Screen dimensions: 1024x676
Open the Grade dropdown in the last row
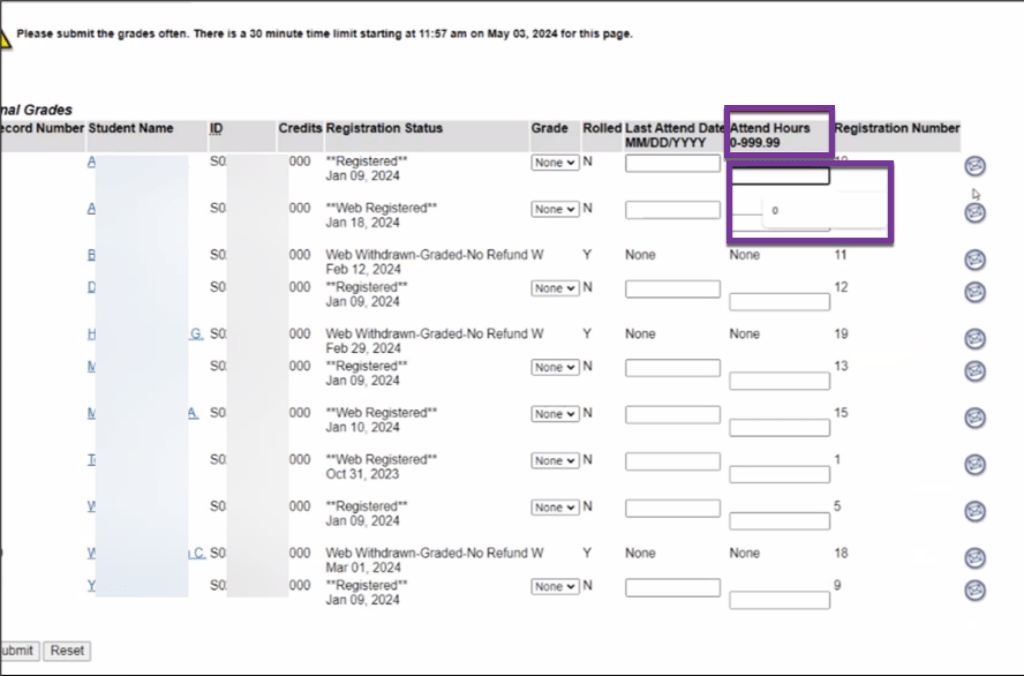point(554,586)
